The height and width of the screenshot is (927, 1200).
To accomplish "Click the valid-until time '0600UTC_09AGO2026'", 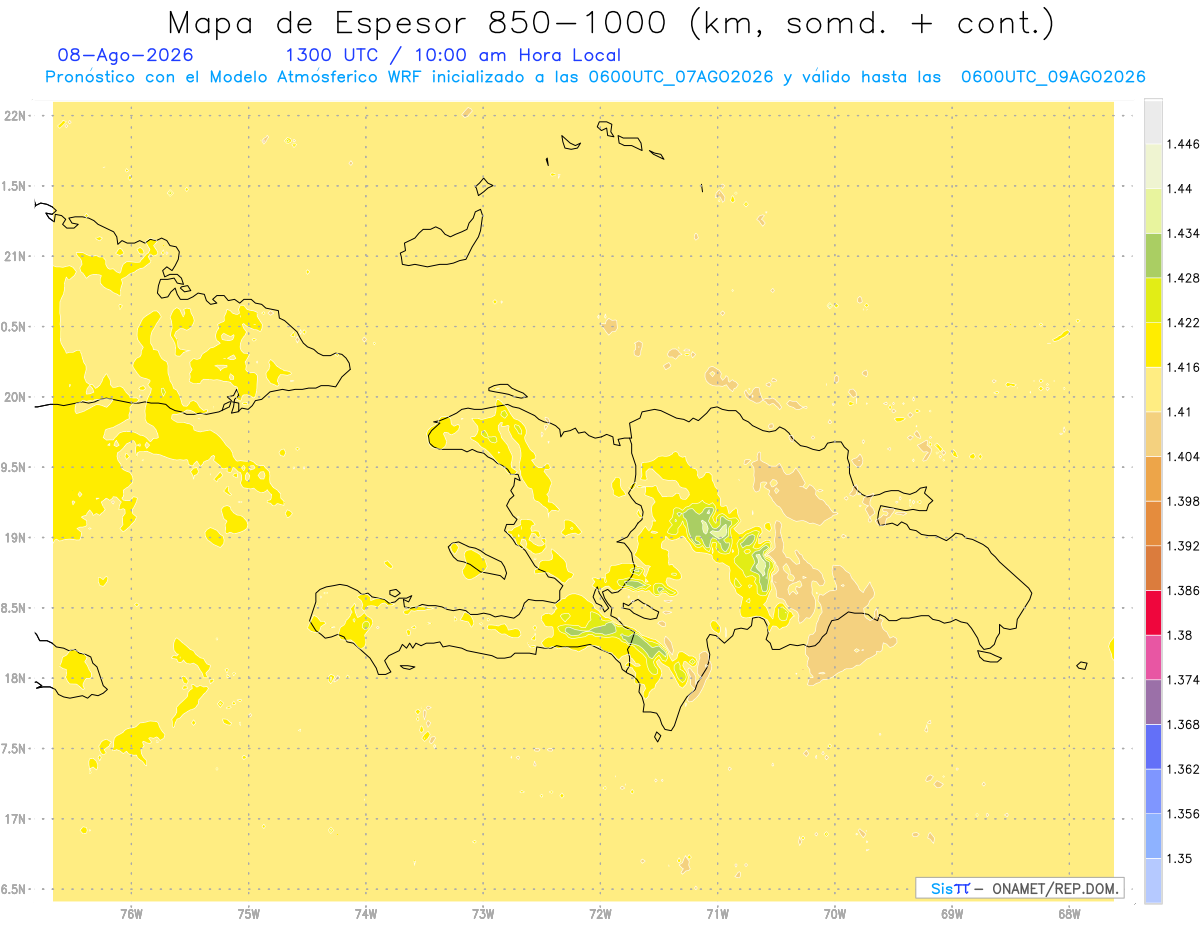I will tap(1053, 77).
